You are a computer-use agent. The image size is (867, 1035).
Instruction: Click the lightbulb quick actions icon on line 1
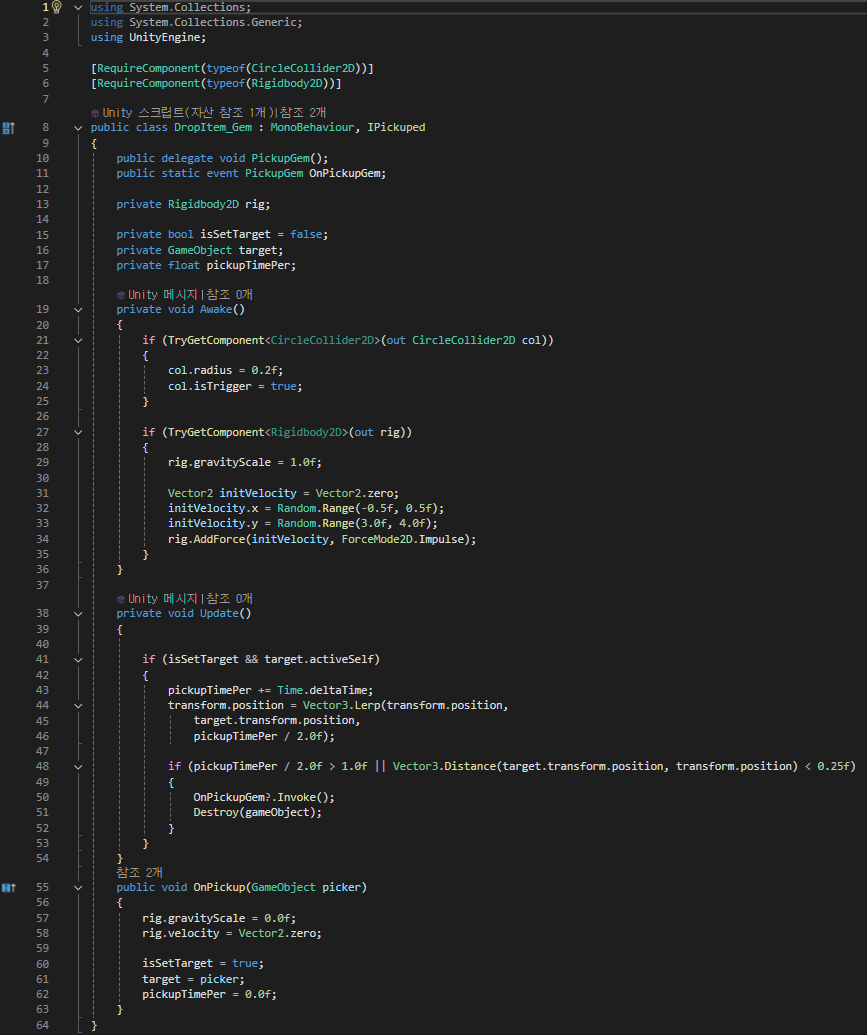point(57,7)
